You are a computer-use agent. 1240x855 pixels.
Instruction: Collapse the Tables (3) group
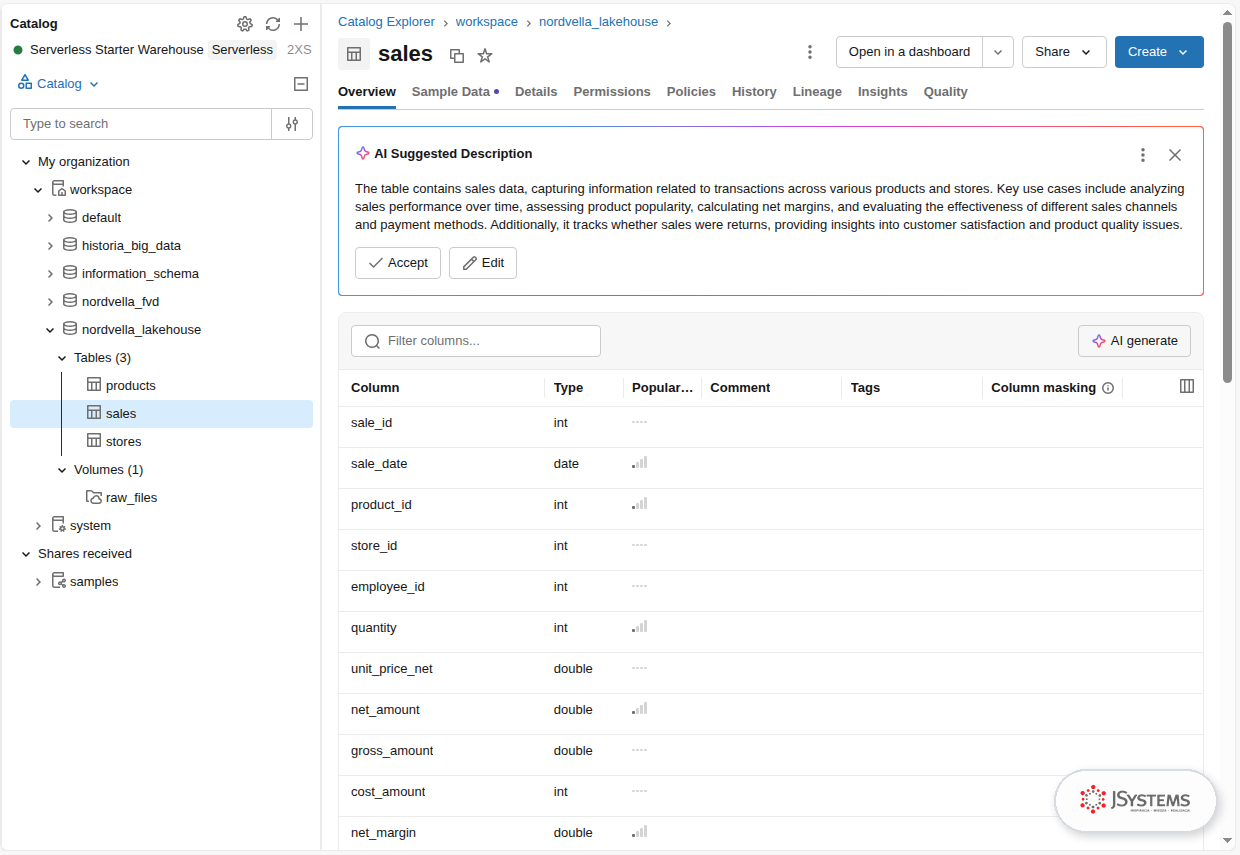coord(62,357)
